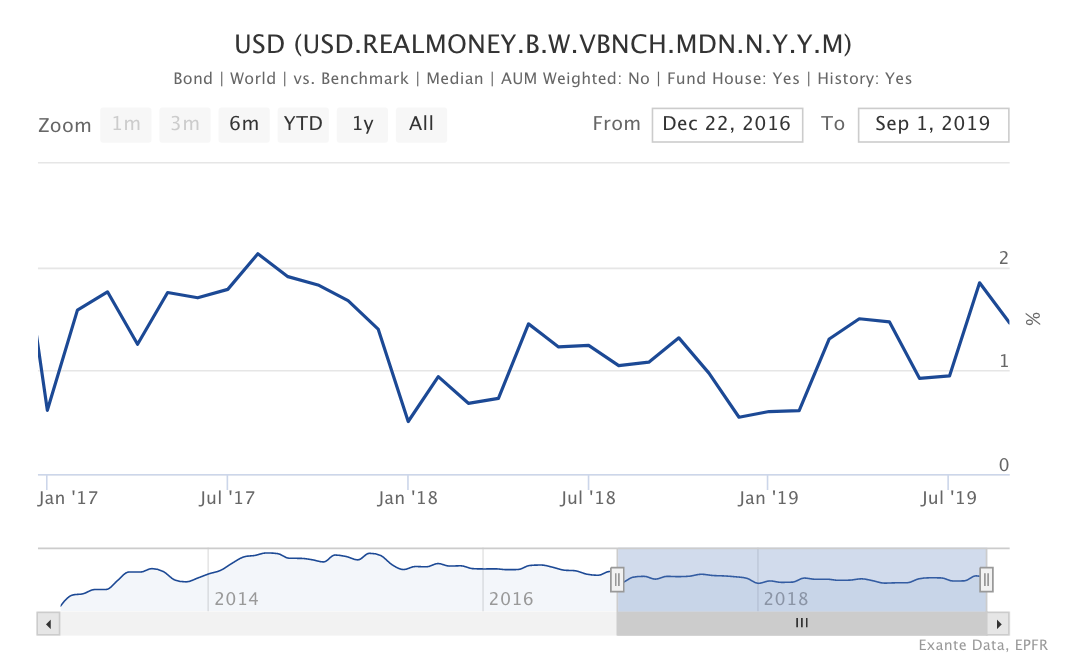Click the 3m zoom range button
The image size is (1084, 668).
(x=185, y=124)
